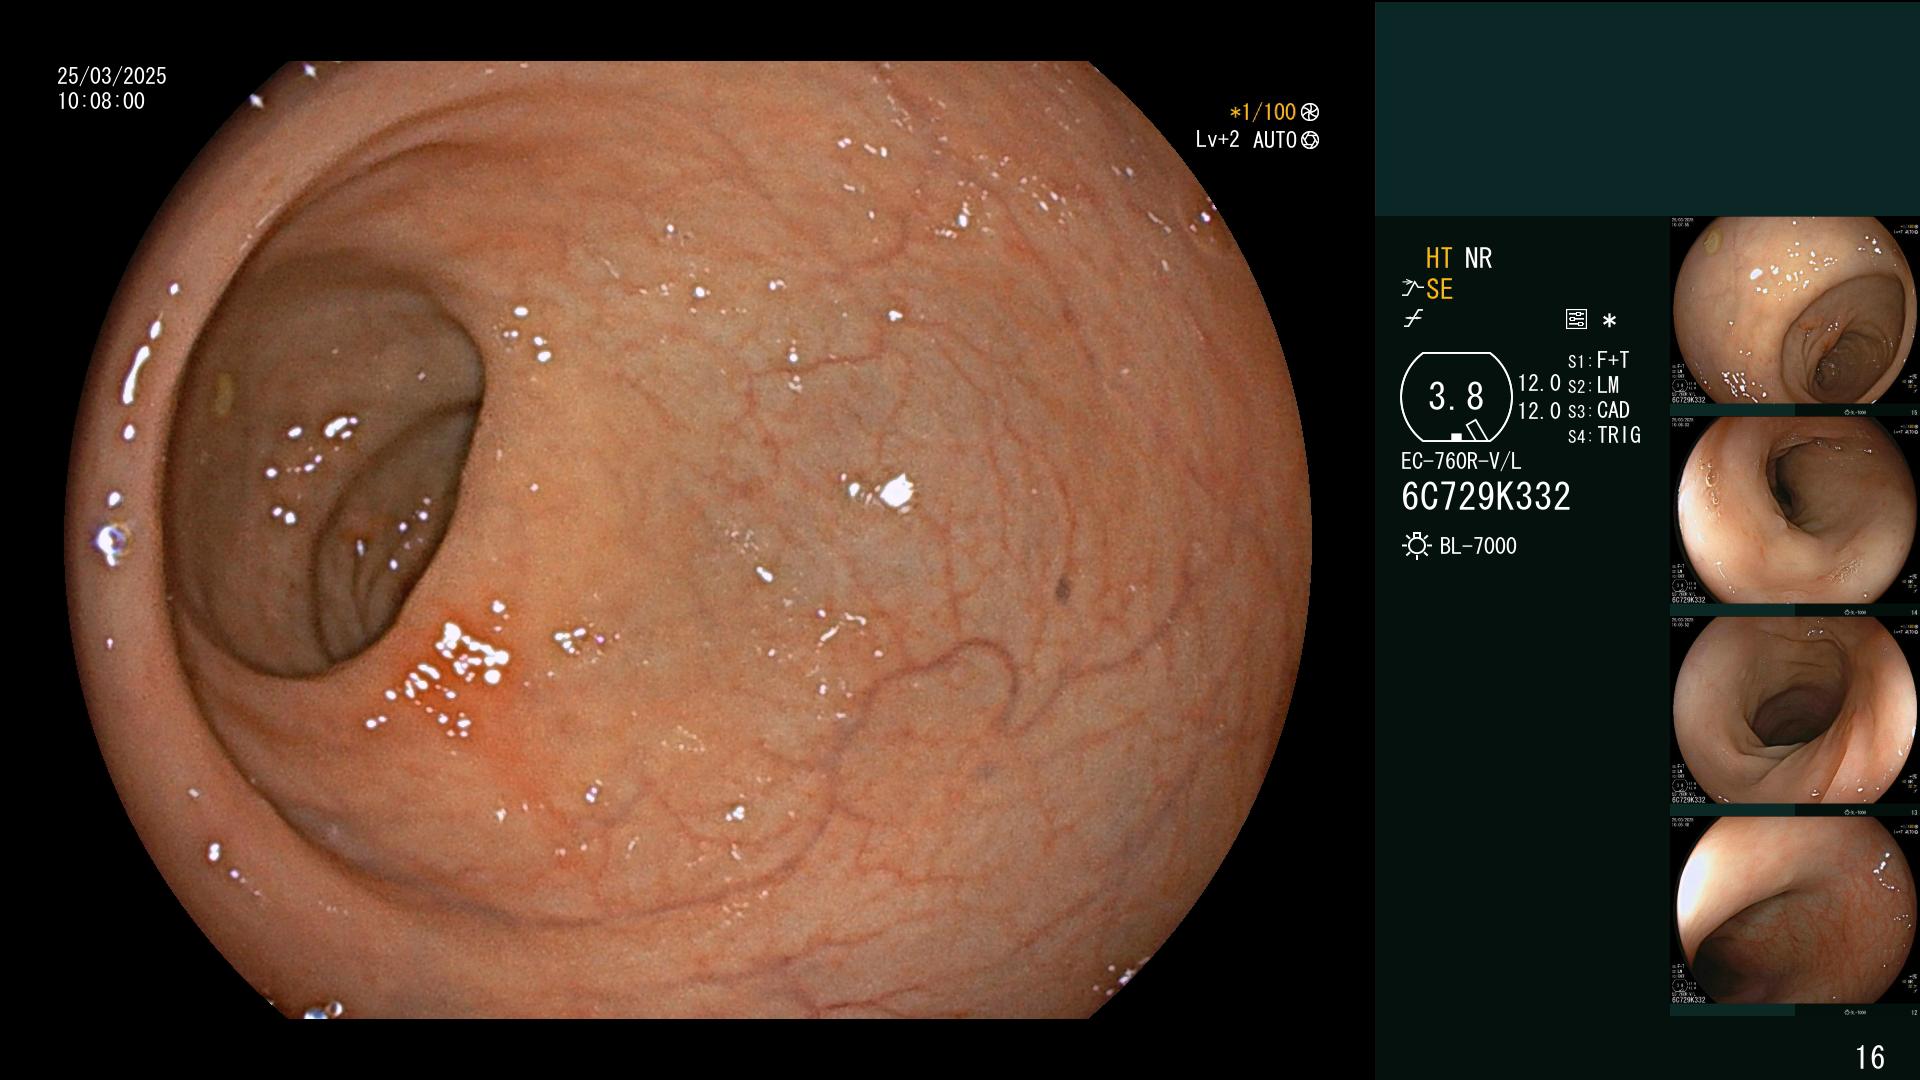This screenshot has width=1920, height=1080.
Task: Click the light source lamp icon
Action: click(1416, 546)
